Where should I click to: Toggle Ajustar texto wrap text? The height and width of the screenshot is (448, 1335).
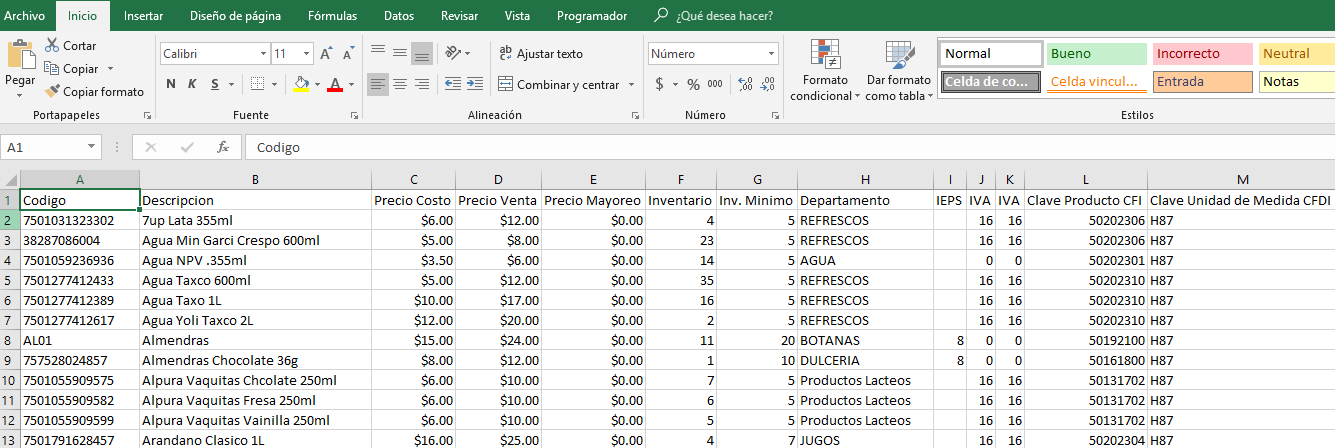[x=540, y=54]
